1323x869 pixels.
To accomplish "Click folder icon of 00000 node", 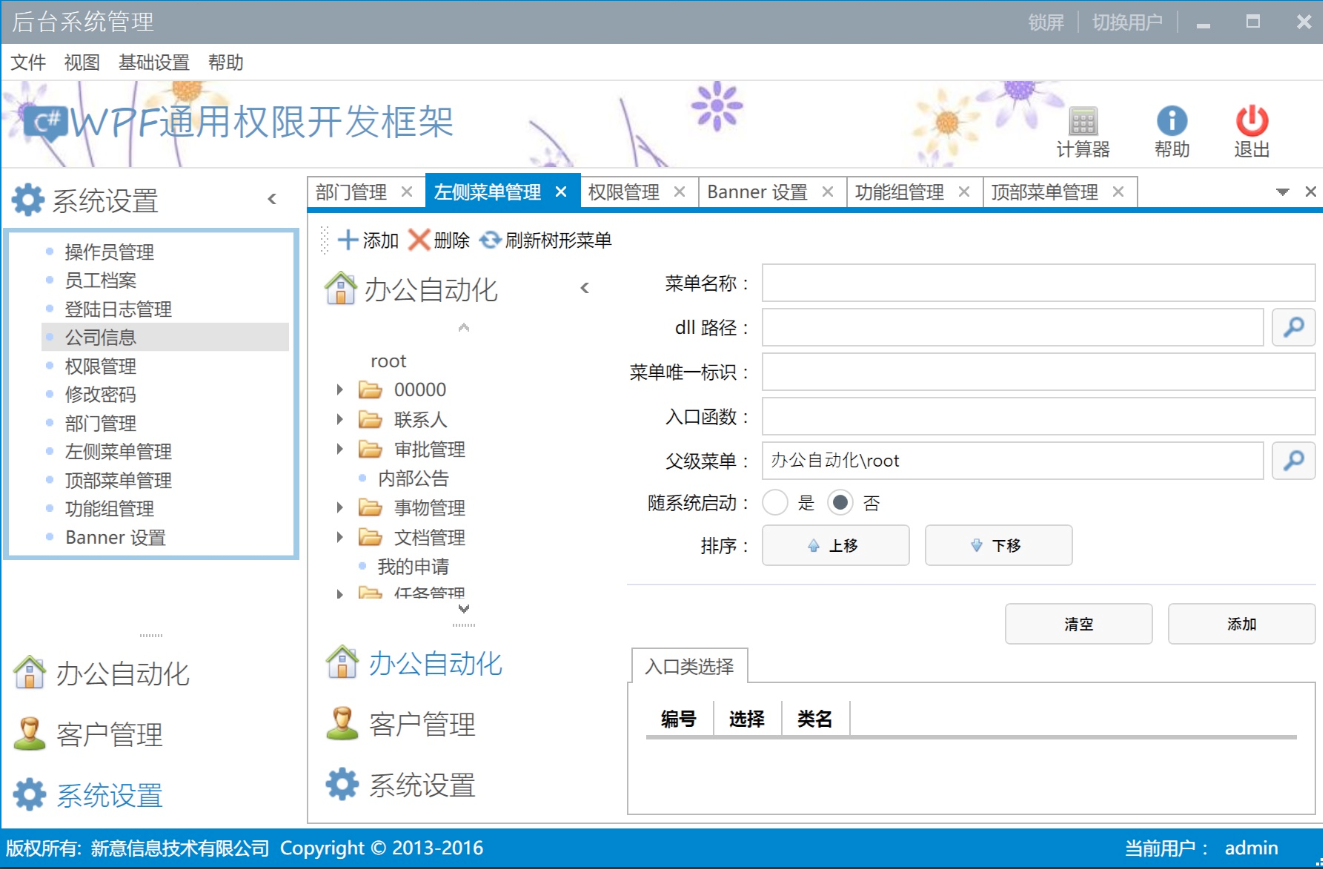I will pos(370,390).
